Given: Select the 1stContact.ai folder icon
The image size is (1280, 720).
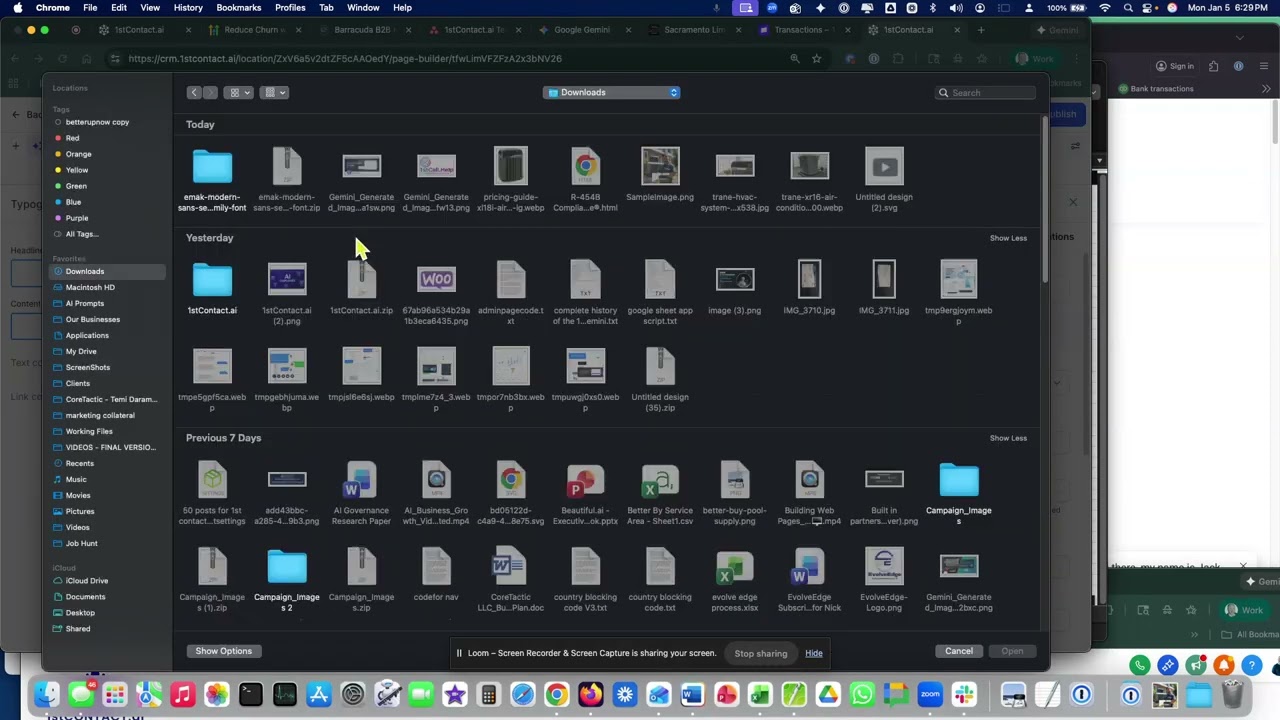Looking at the screenshot, I should 212,280.
